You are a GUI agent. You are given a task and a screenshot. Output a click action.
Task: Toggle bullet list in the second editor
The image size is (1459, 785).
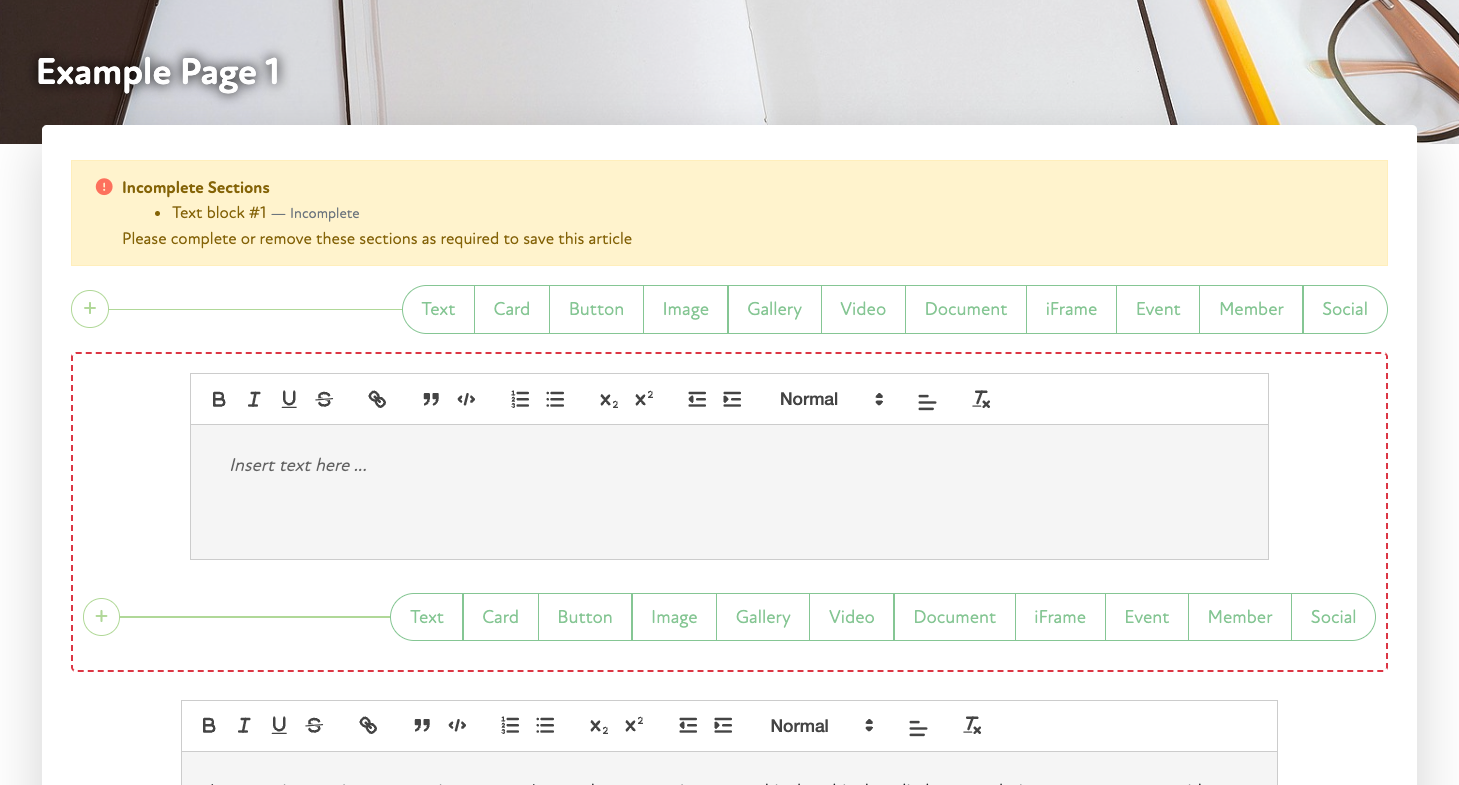545,726
